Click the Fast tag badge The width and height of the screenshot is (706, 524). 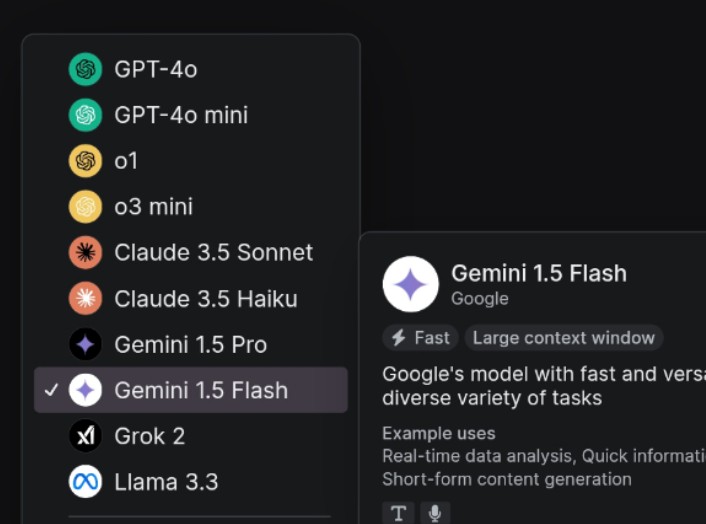421,338
